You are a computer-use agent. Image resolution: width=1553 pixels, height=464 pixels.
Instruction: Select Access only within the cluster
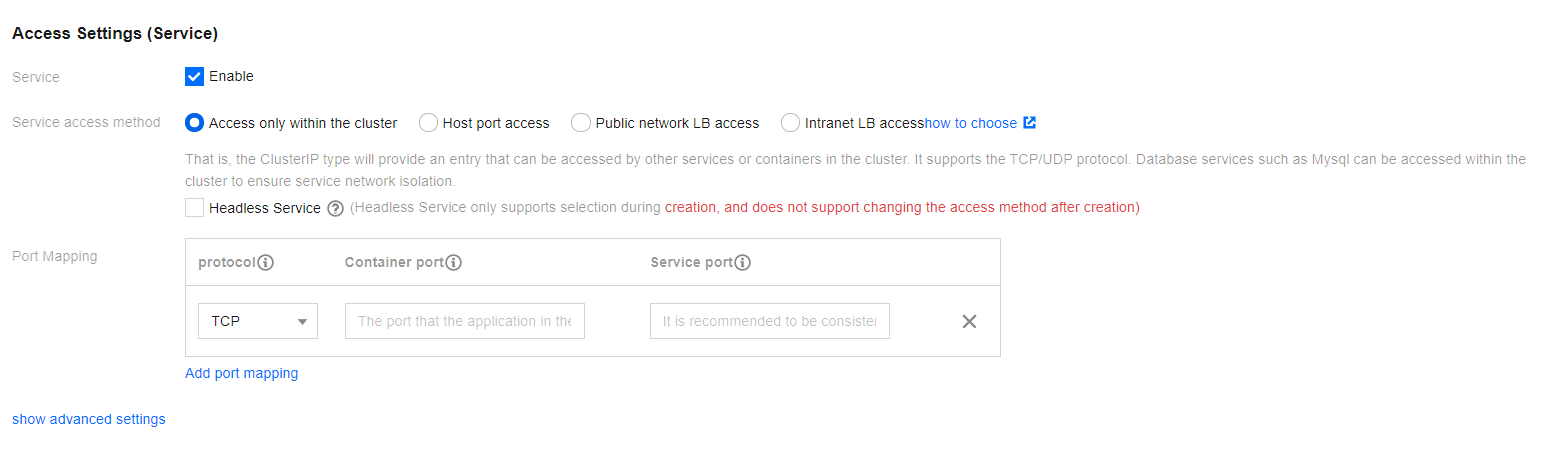[x=194, y=123]
